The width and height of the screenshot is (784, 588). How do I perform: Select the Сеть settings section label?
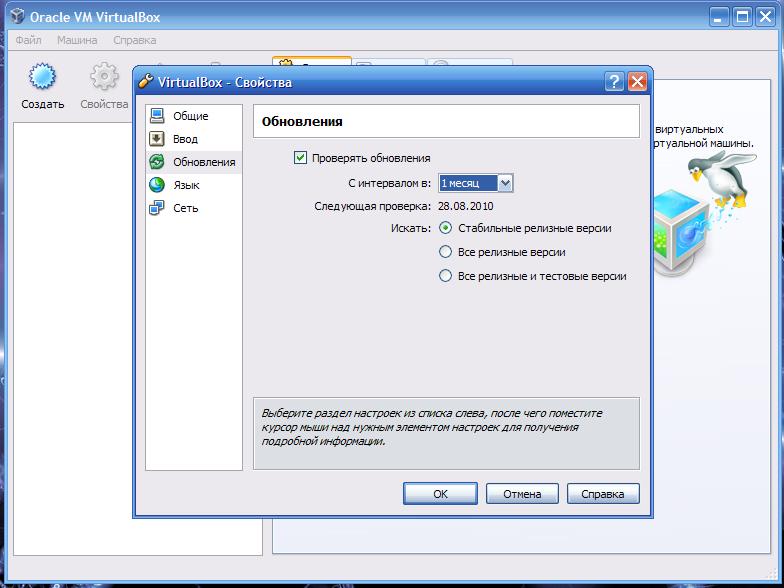point(186,208)
